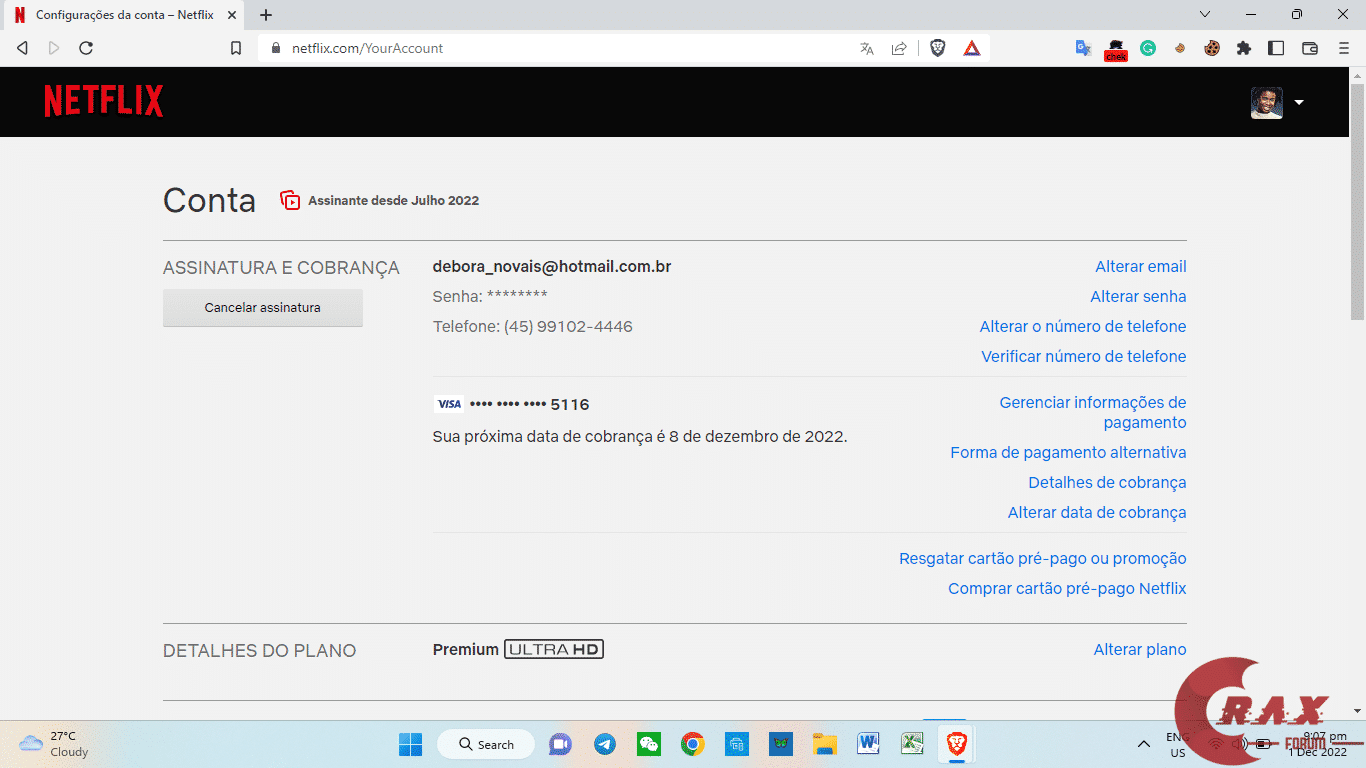Click the Brave browser icon on the taskbar

(957, 744)
